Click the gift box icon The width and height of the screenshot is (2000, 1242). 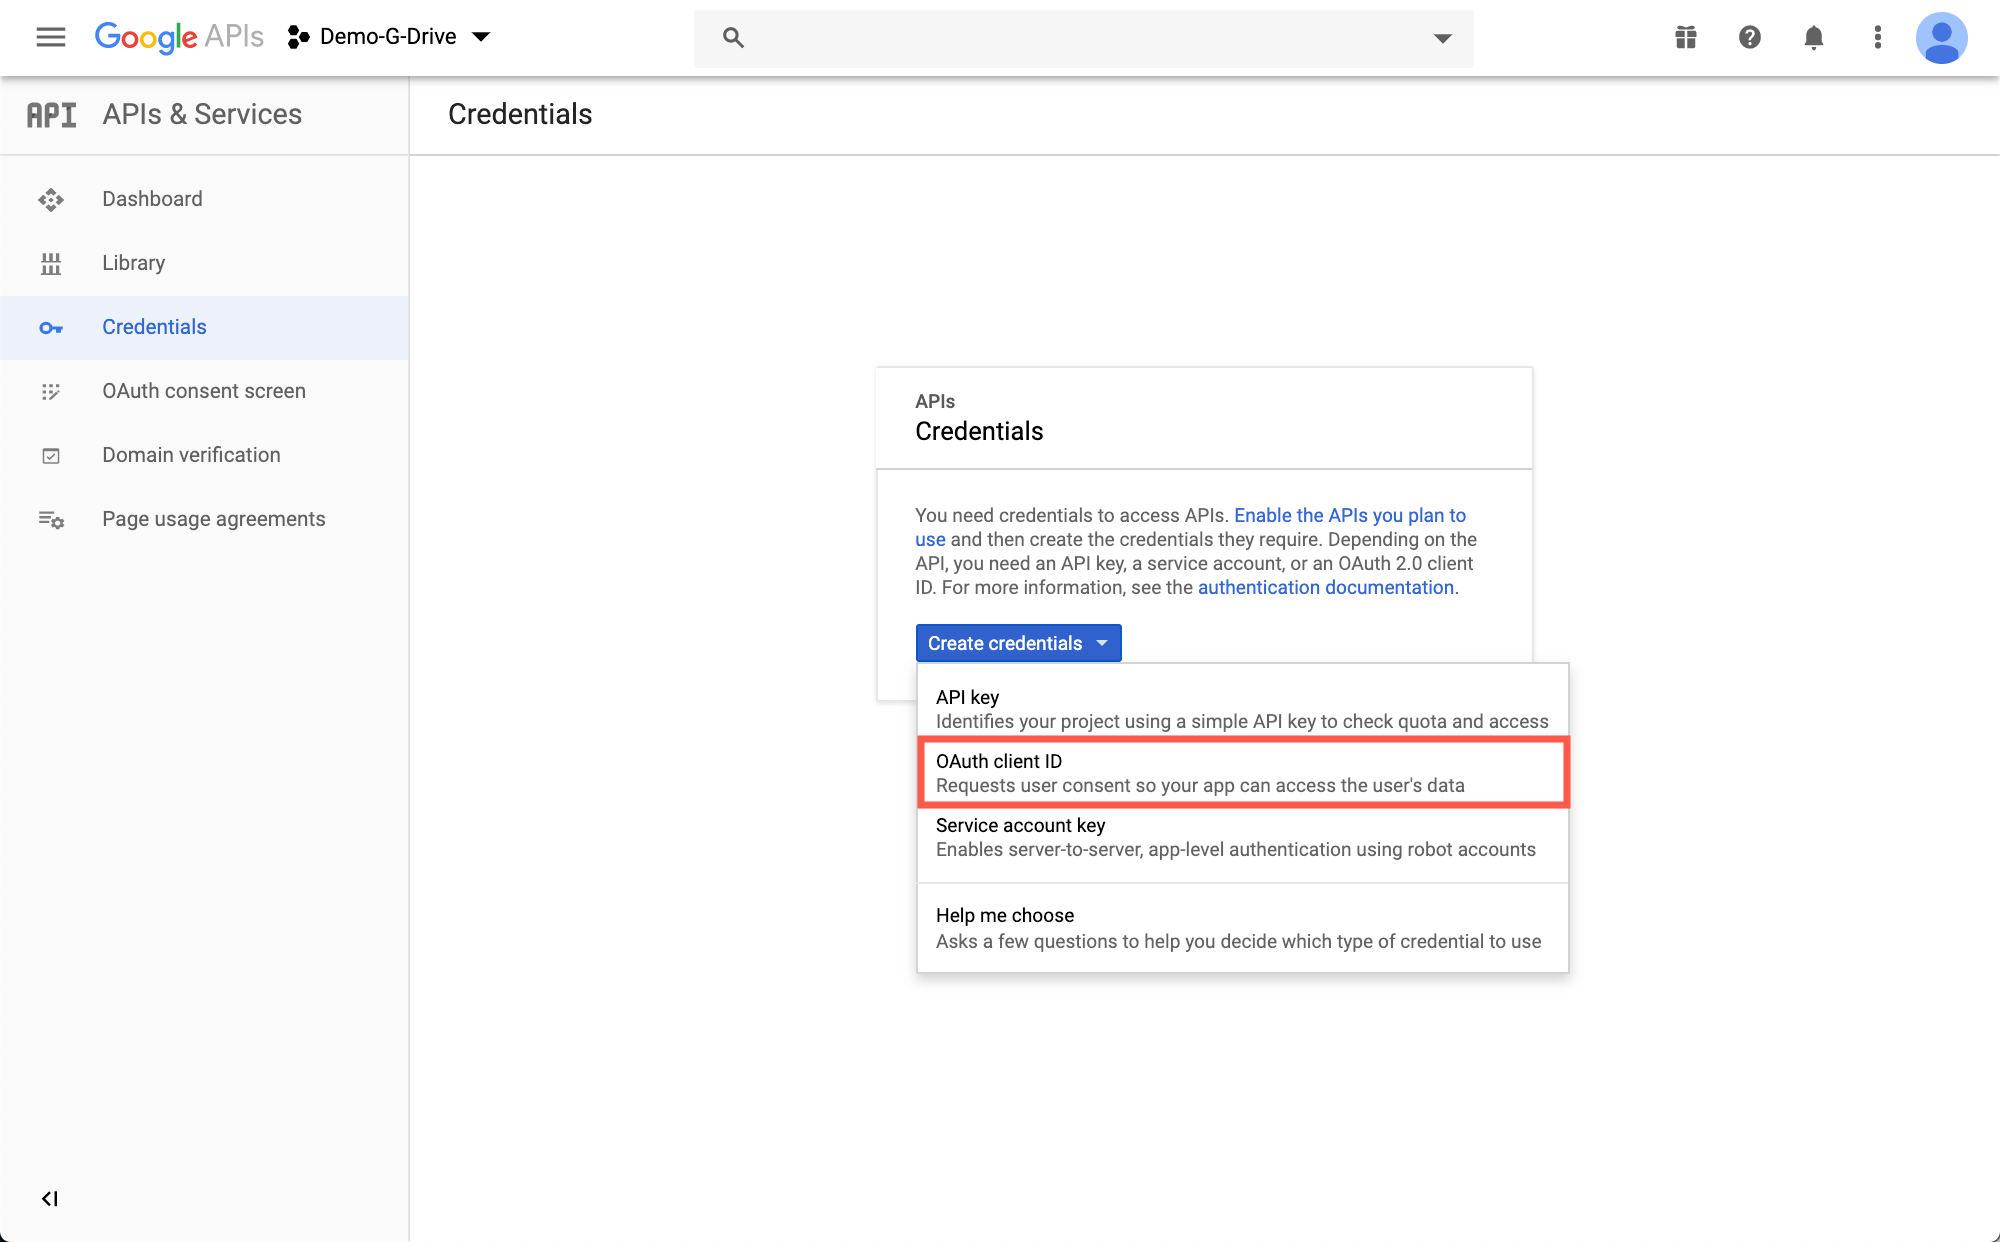click(x=1686, y=37)
